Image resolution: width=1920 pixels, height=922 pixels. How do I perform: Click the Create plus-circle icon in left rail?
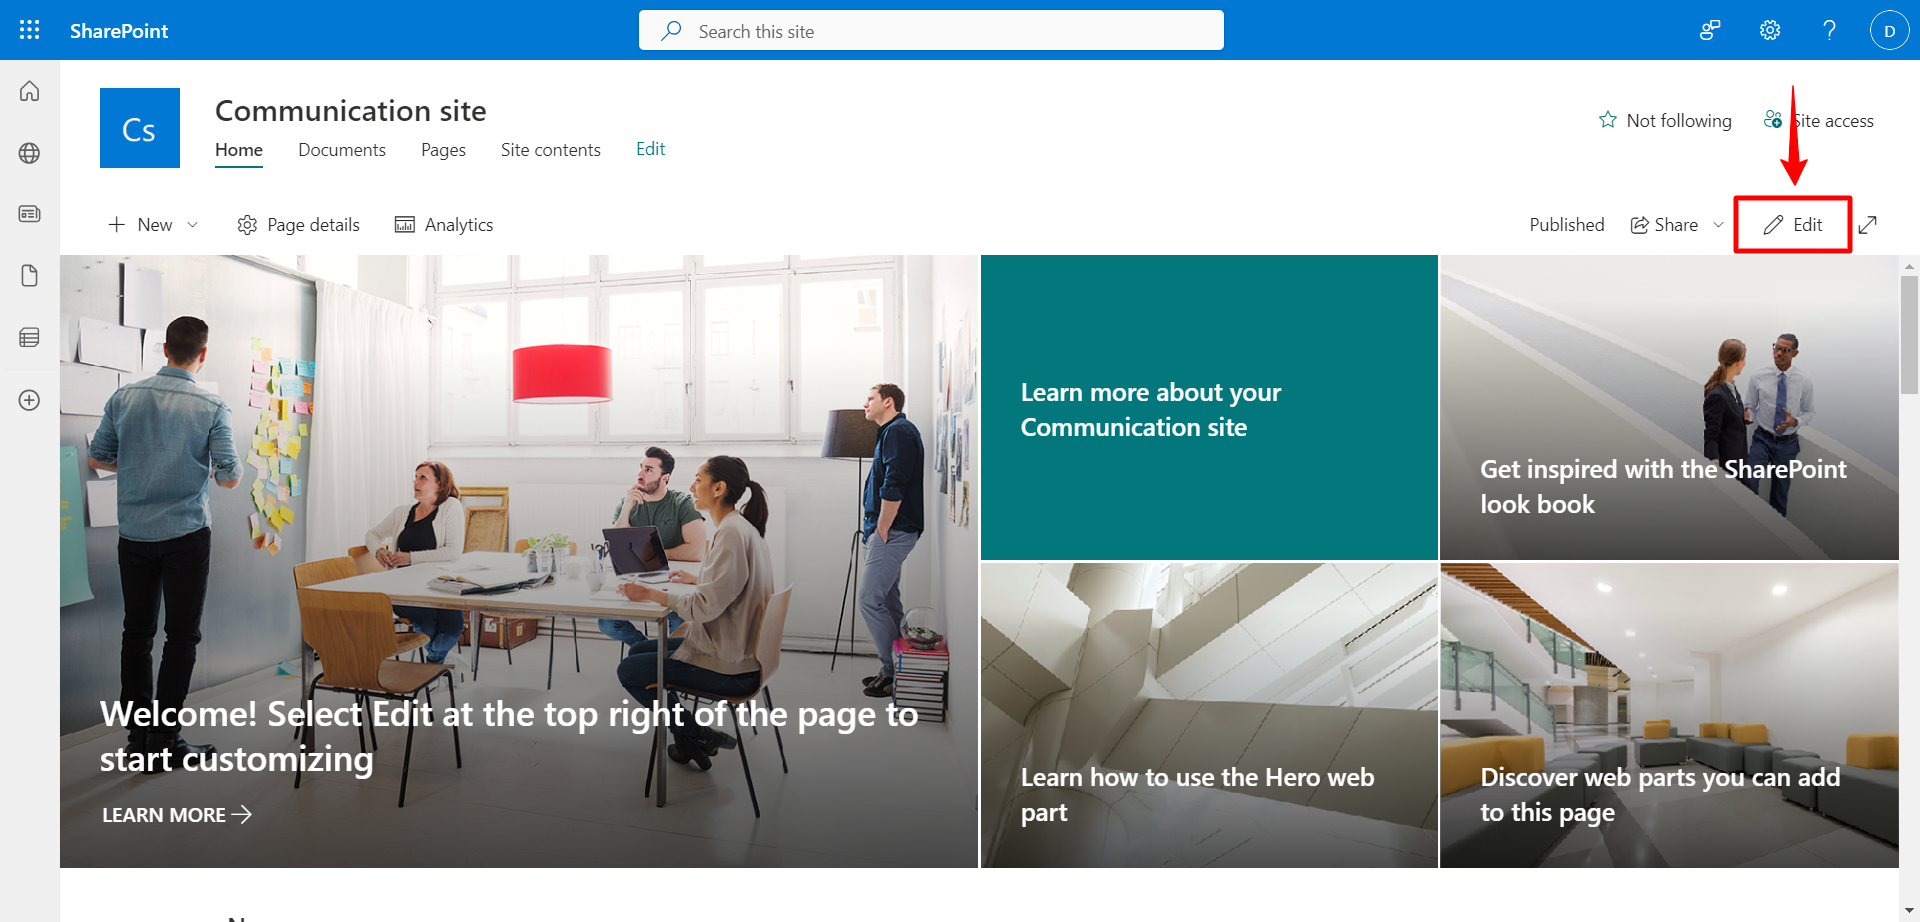[x=30, y=400]
